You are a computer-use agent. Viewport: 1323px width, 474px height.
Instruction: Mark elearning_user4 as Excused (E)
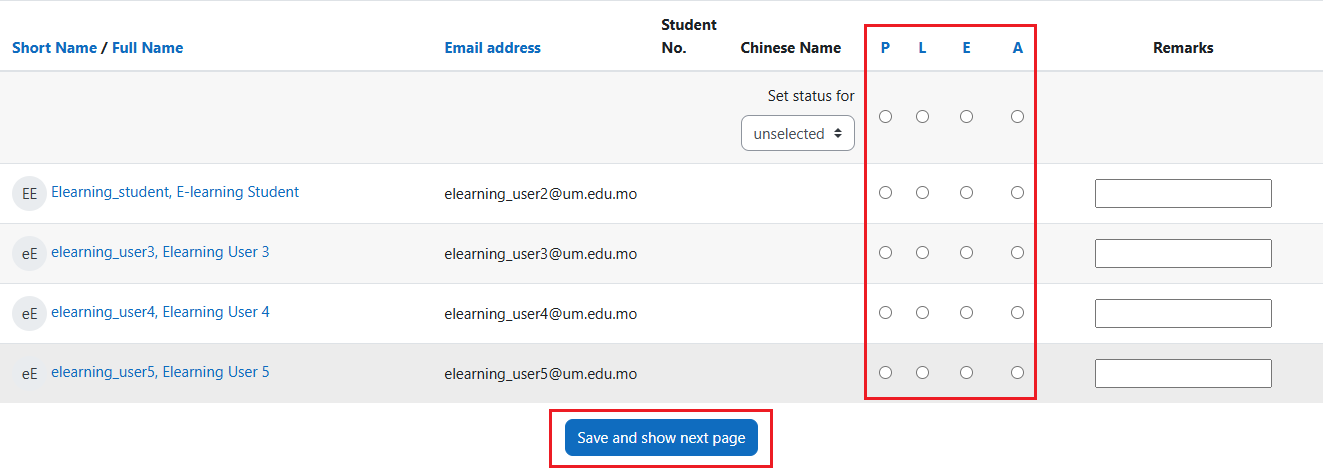click(966, 312)
